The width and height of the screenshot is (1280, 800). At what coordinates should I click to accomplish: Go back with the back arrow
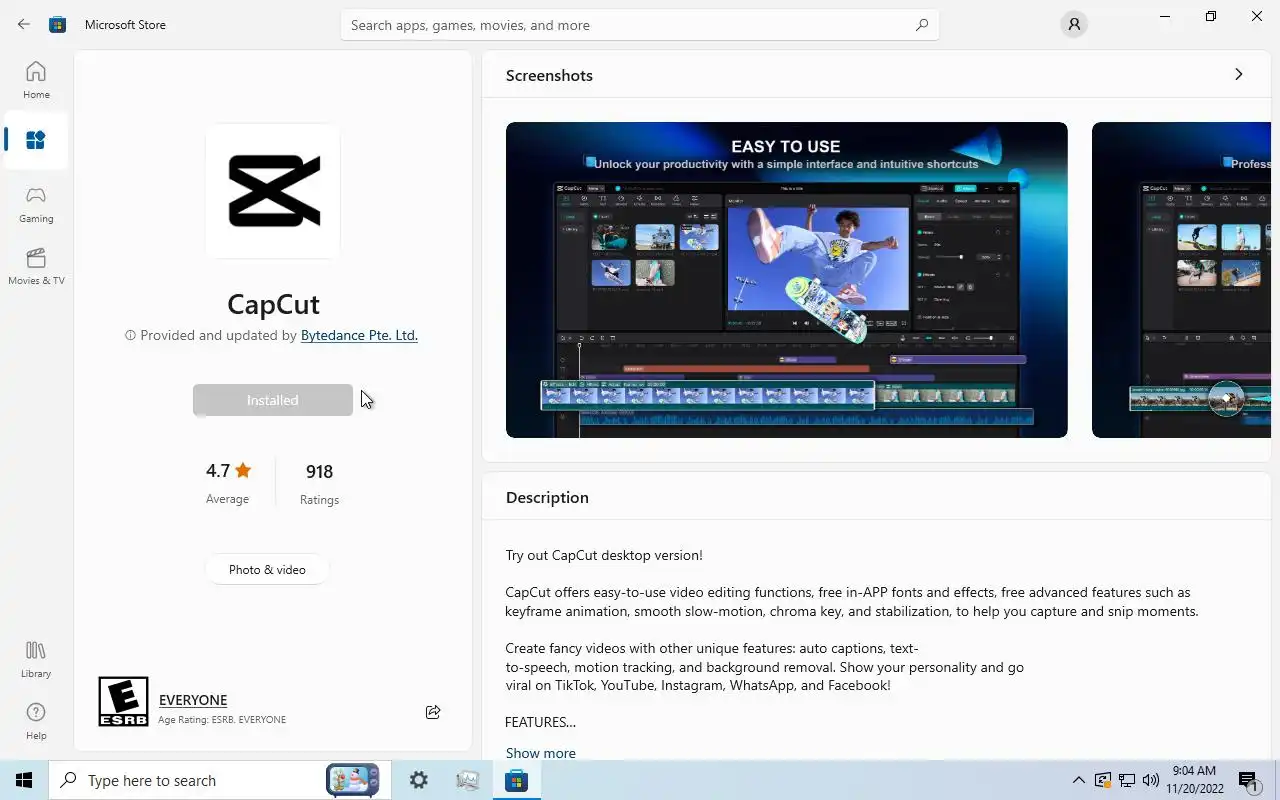24,24
